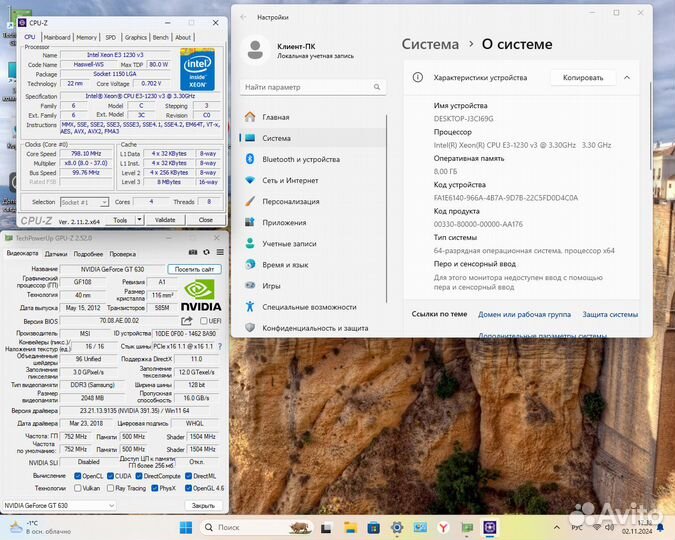Click Посетить сайт button in GPU-Z
The image size is (675, 540).
pos(194,269)
